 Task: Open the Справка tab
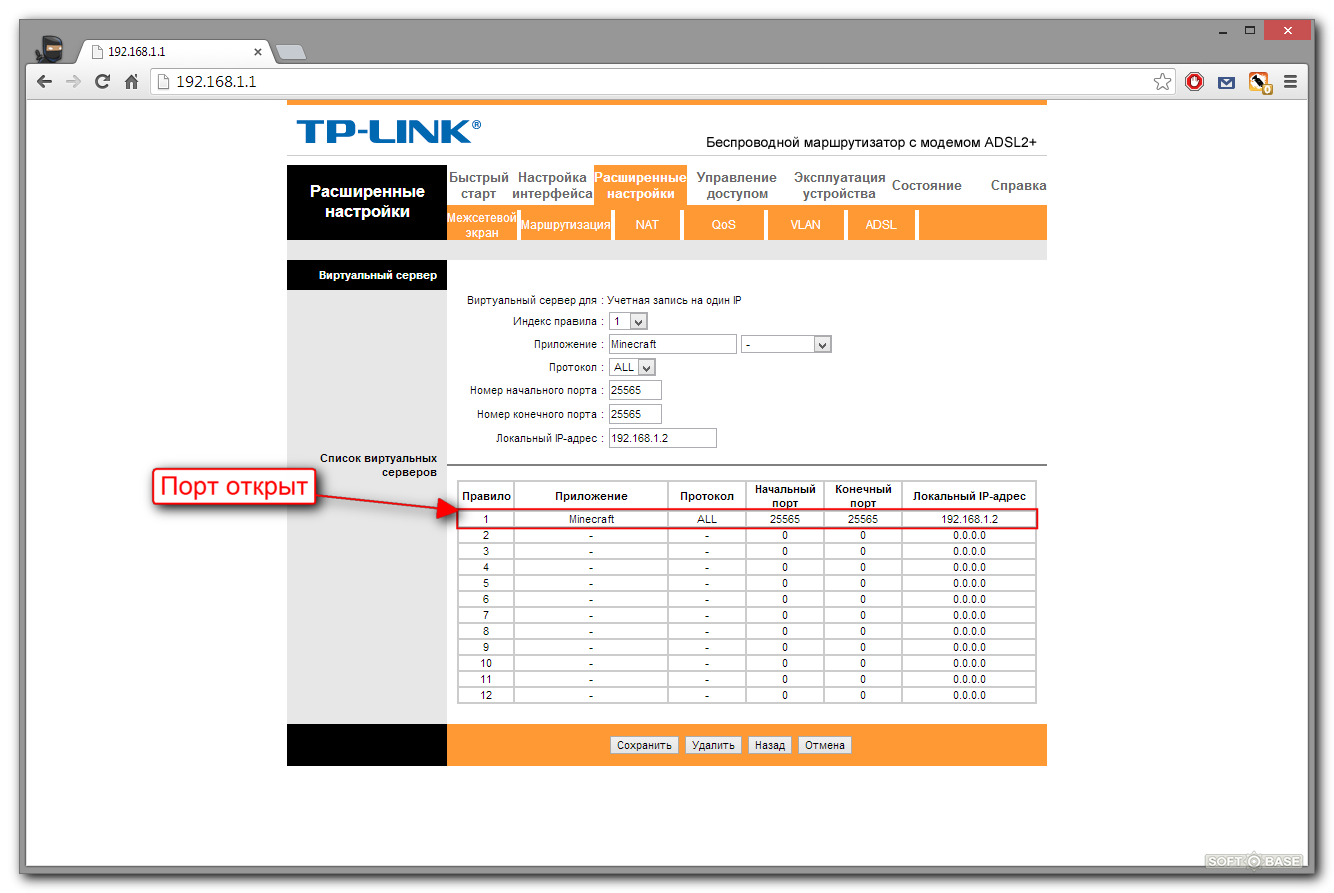pos(1018,185)
